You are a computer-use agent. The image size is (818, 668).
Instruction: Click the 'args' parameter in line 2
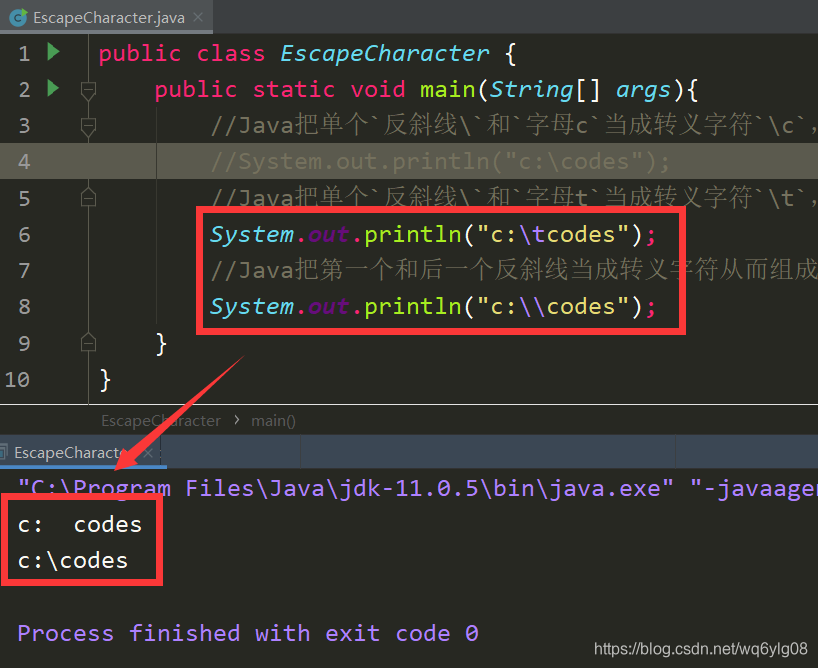[643, 89]
